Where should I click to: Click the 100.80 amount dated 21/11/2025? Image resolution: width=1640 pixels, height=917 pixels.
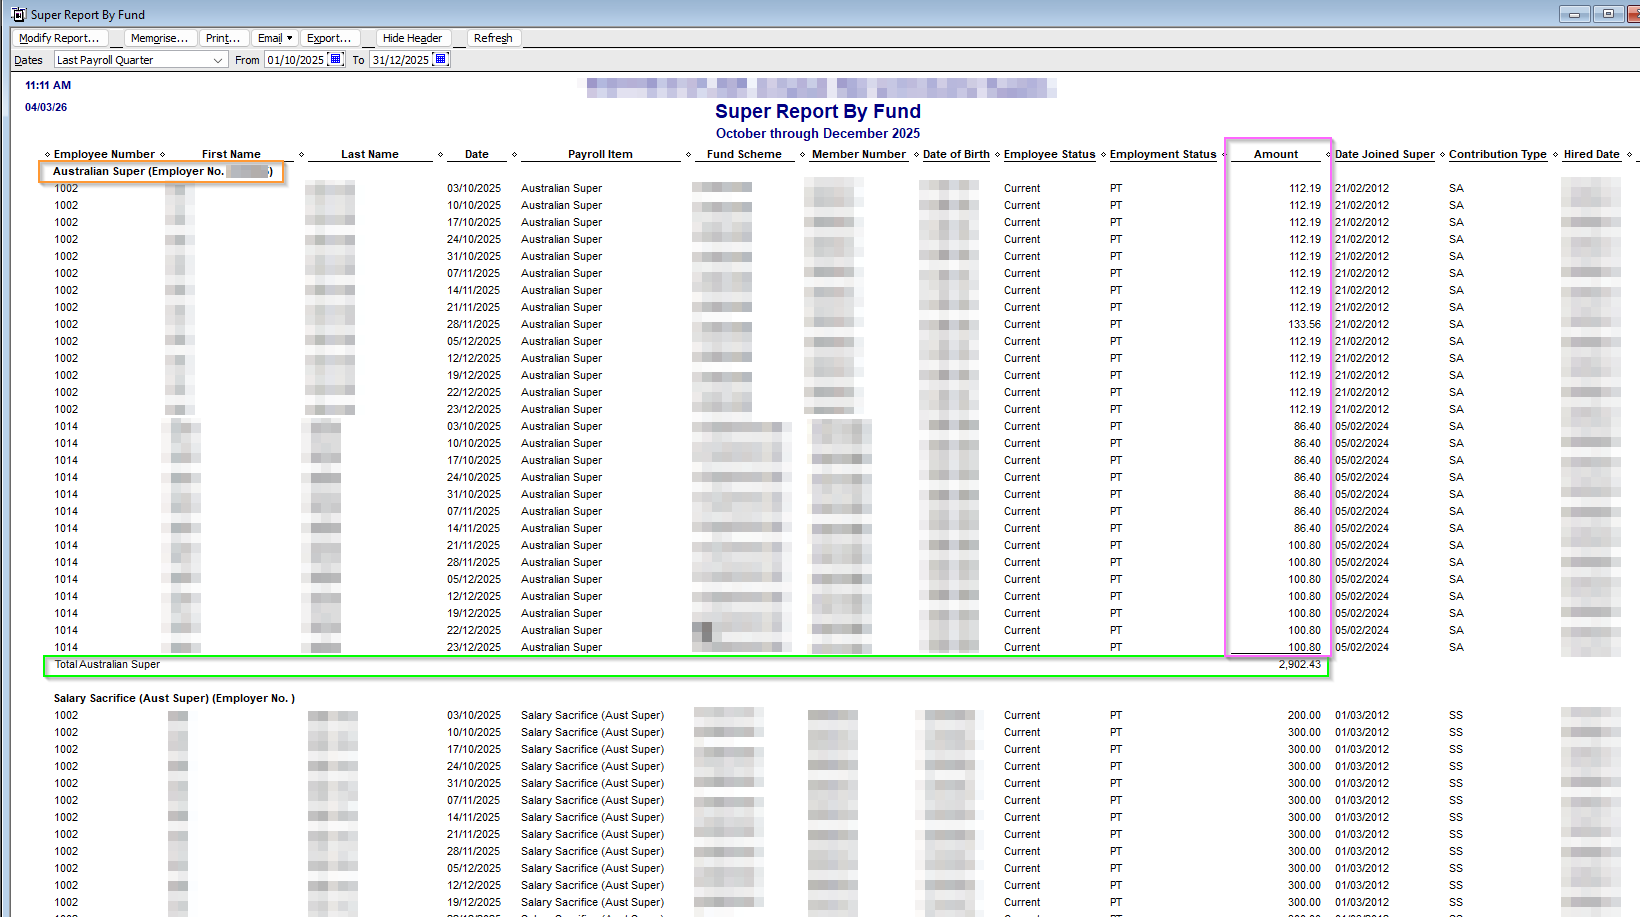tap(1305, 545)
